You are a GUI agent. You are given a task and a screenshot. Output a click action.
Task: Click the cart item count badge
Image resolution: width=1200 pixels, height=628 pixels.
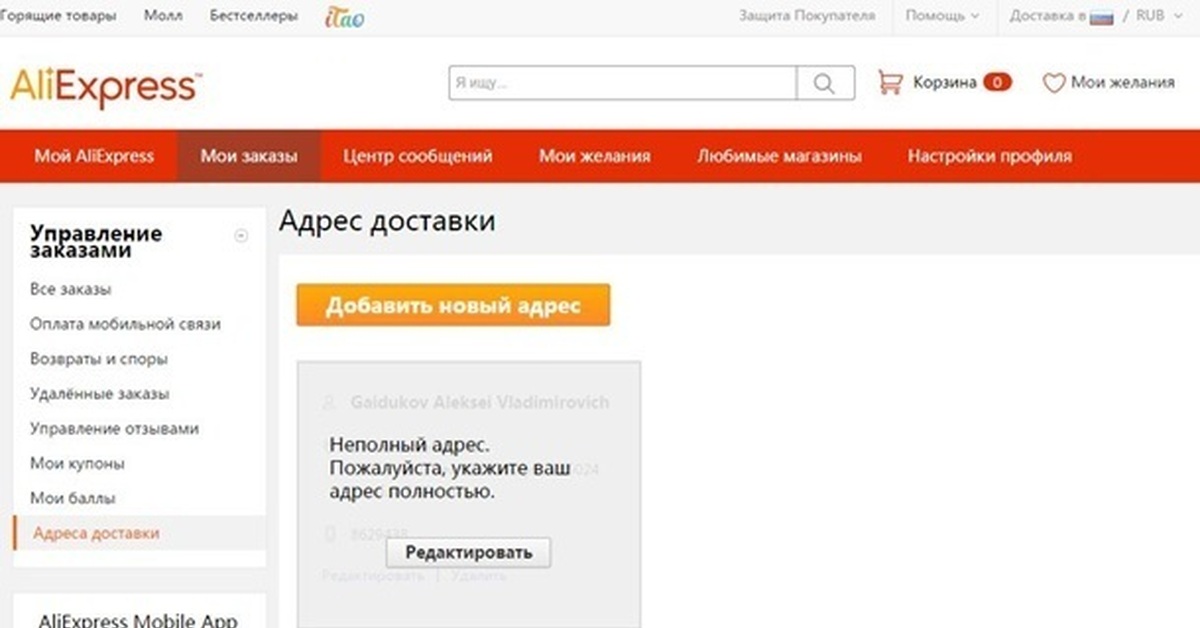(997, 83)
